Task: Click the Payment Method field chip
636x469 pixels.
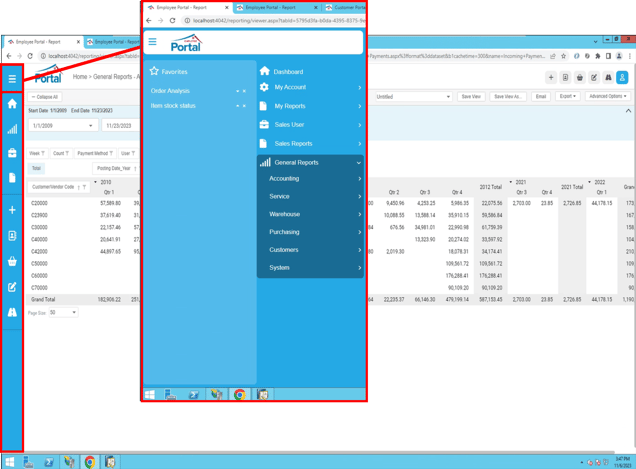Action: tap(95, 153)
